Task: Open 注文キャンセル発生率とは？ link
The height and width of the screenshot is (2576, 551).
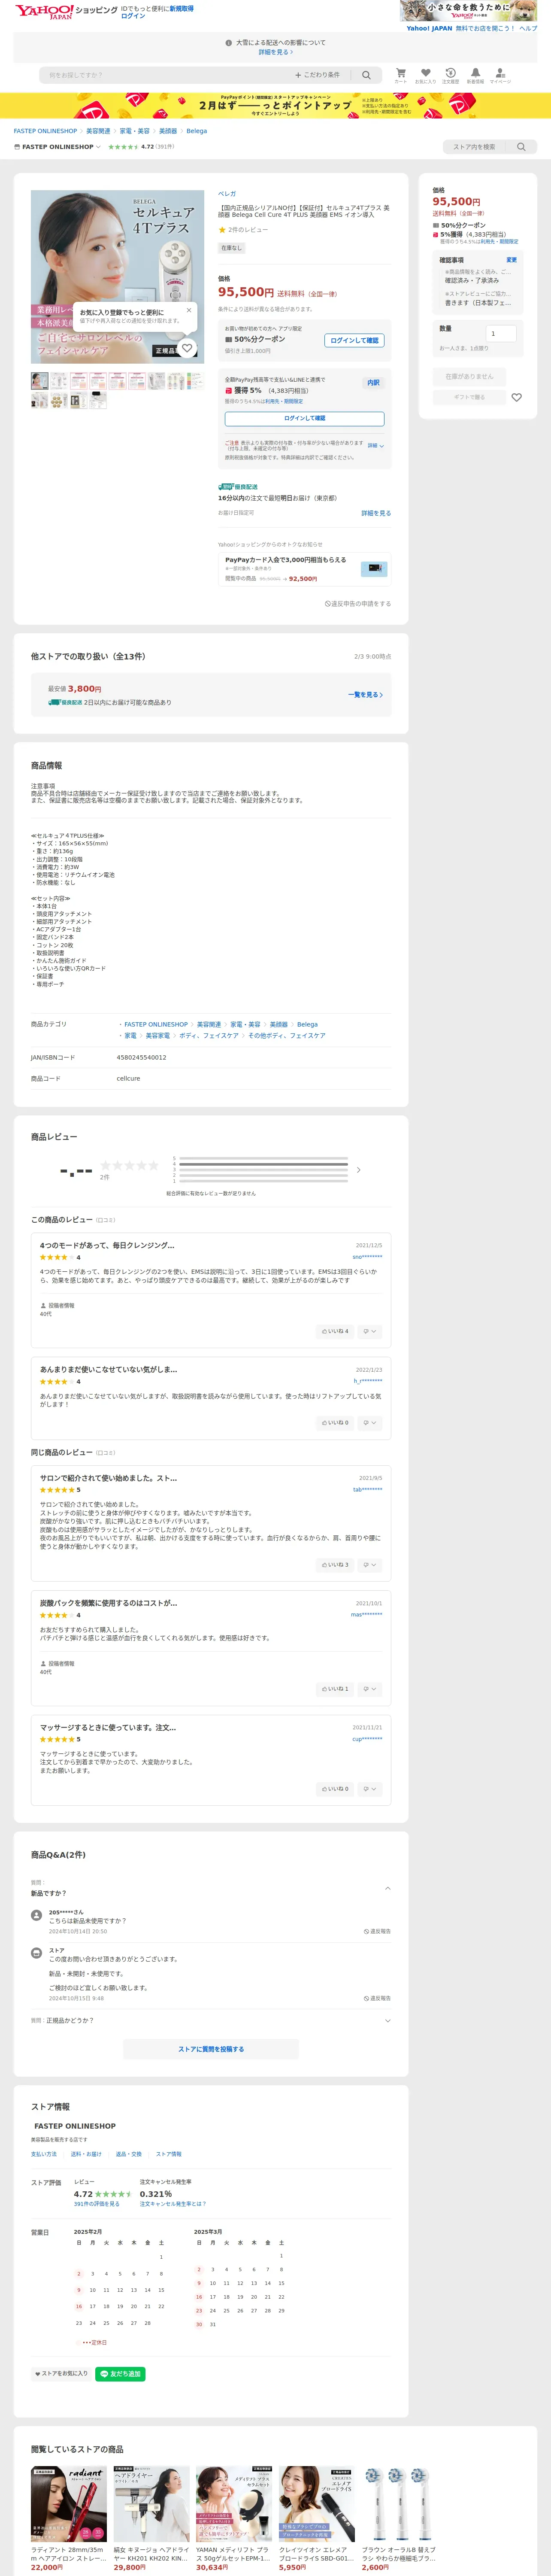Action: click(173, 2204)
